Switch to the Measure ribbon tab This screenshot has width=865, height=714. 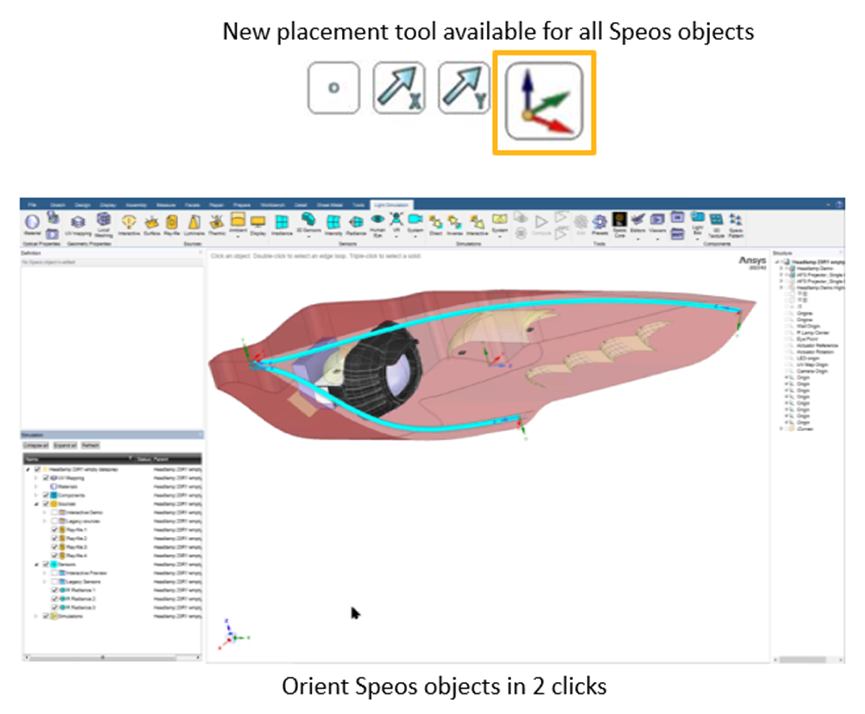click(166, 205)
